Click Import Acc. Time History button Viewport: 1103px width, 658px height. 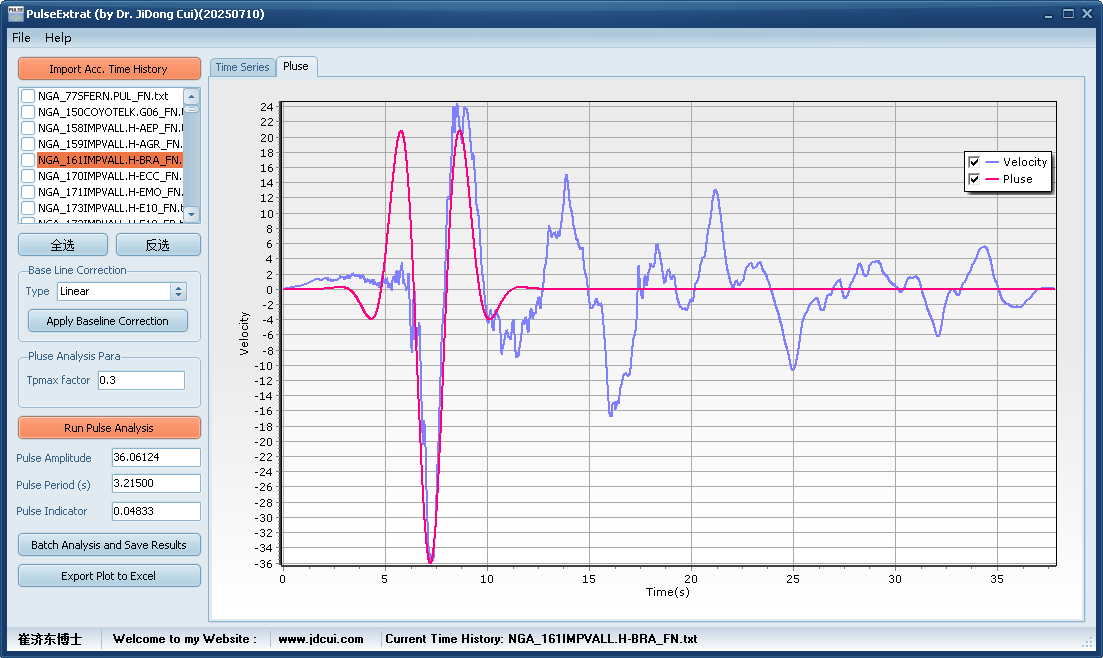pyautogui.click(x=109, y=69)
